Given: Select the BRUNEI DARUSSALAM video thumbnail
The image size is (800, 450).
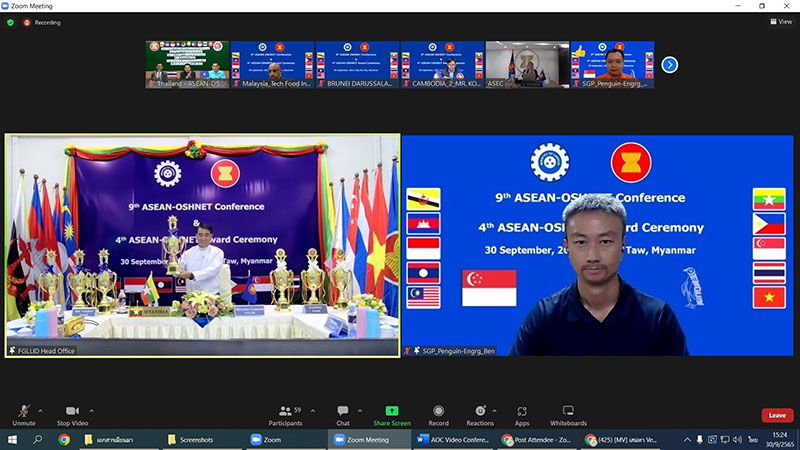Looking at the screenshot, I should pyautogui.click(x=357, y=65).
